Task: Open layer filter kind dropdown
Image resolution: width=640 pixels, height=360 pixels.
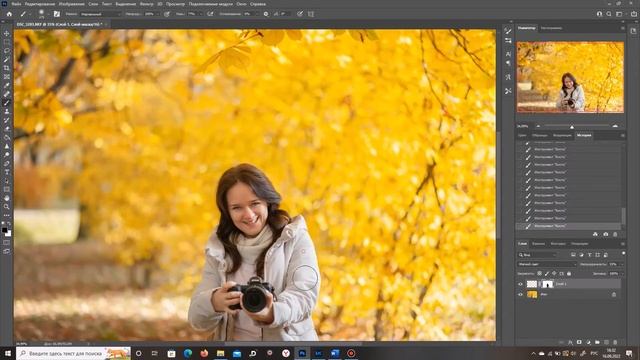Action: coord(538,255)
